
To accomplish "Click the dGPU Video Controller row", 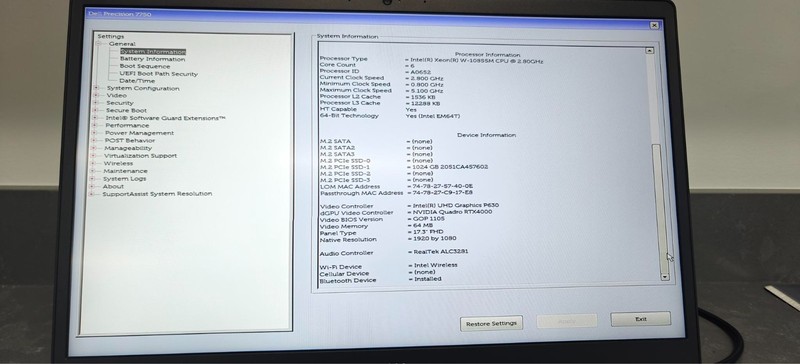I will (x=406, y=212).
